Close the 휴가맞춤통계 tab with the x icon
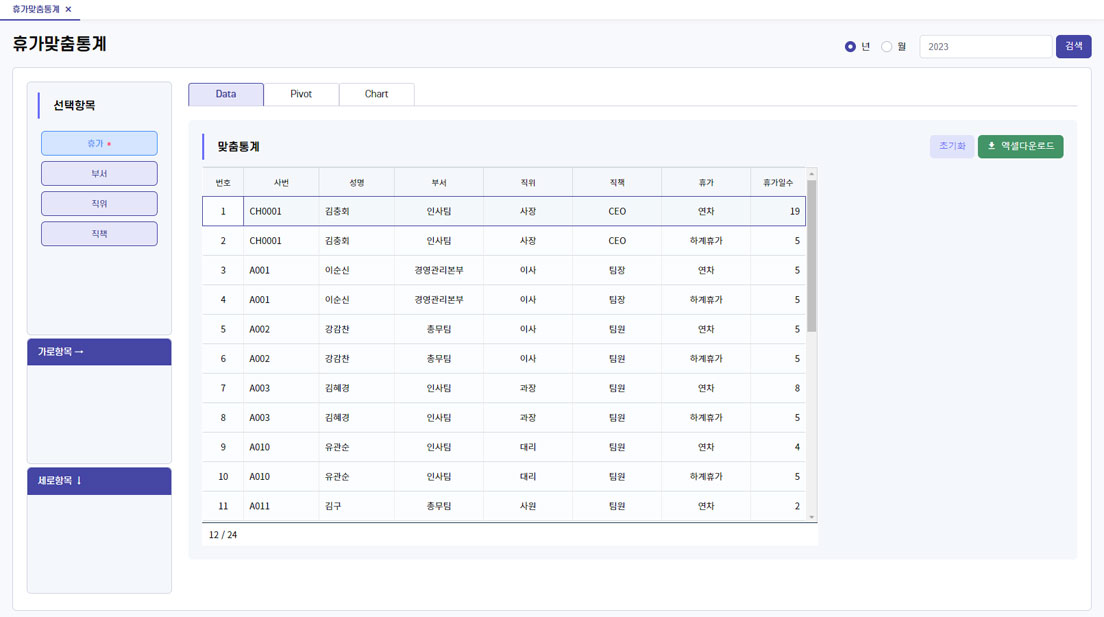Viewport: 1104px width, 617px height. [68, 9]
